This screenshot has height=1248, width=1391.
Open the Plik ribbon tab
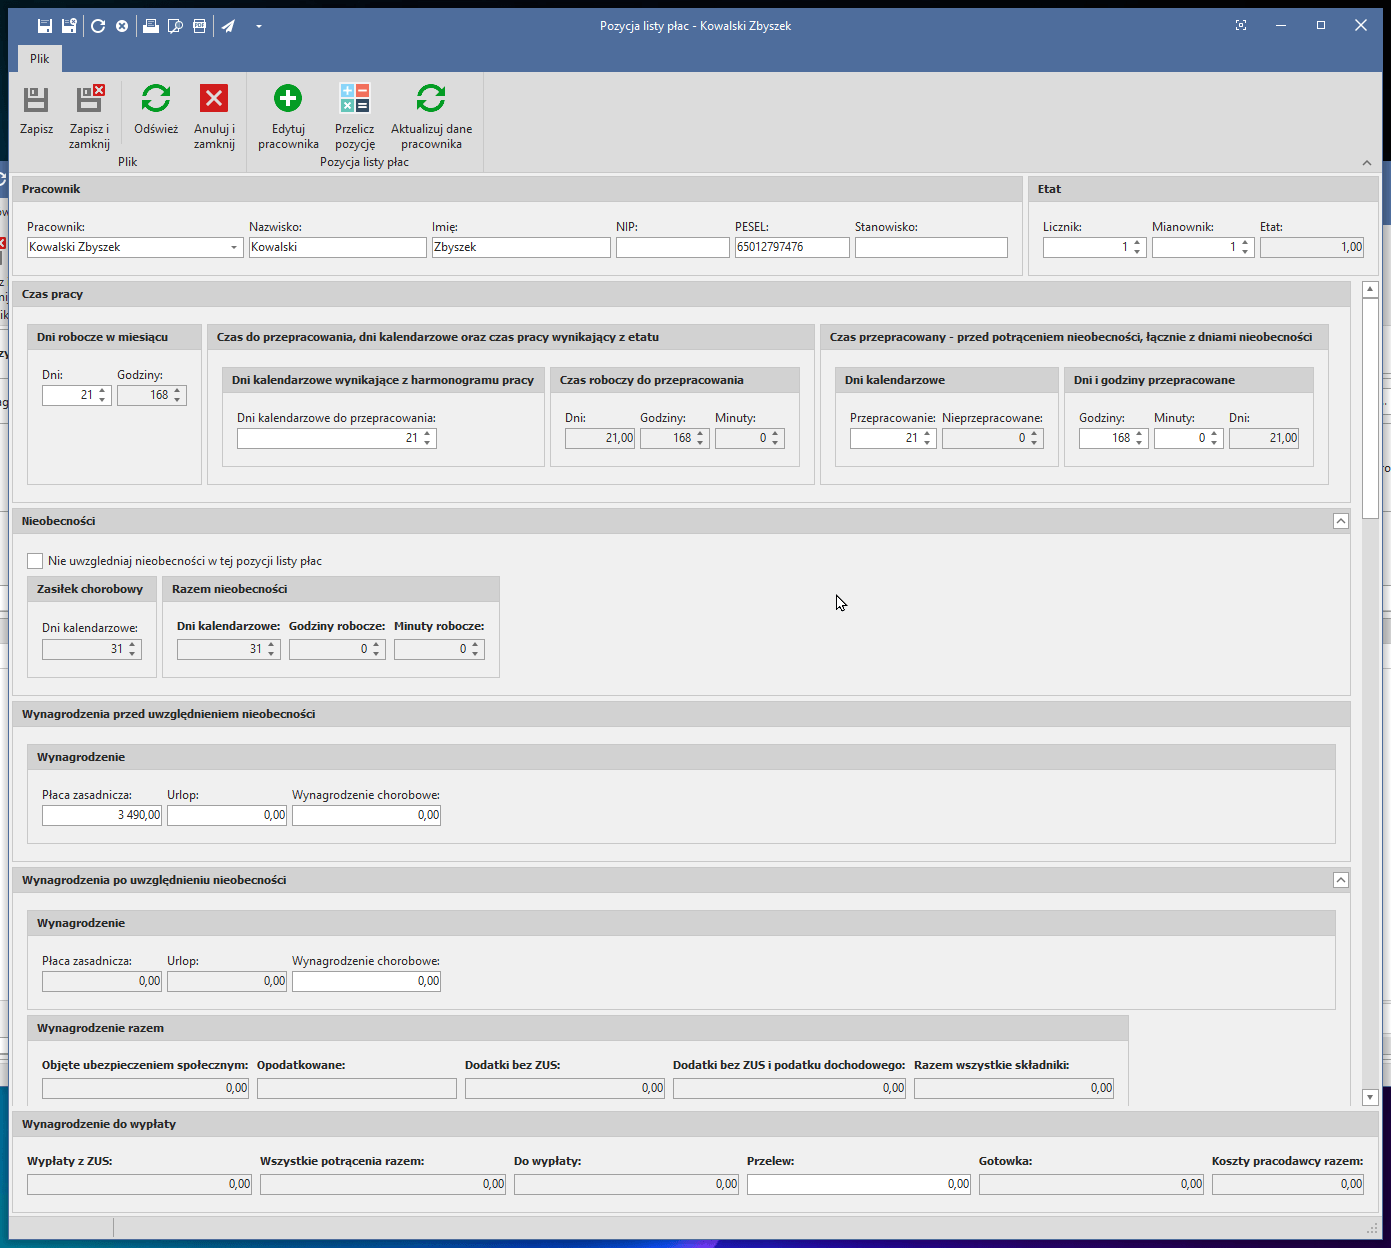[x=39, y=59]
